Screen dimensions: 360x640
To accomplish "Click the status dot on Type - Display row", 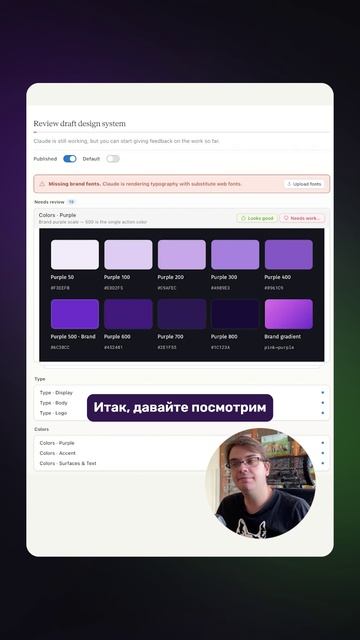I will [x=322, y=393].
